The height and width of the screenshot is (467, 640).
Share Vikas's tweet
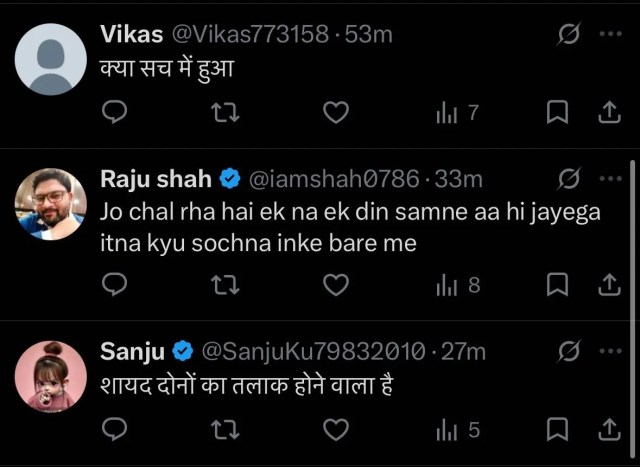click(x=609, y=112)
